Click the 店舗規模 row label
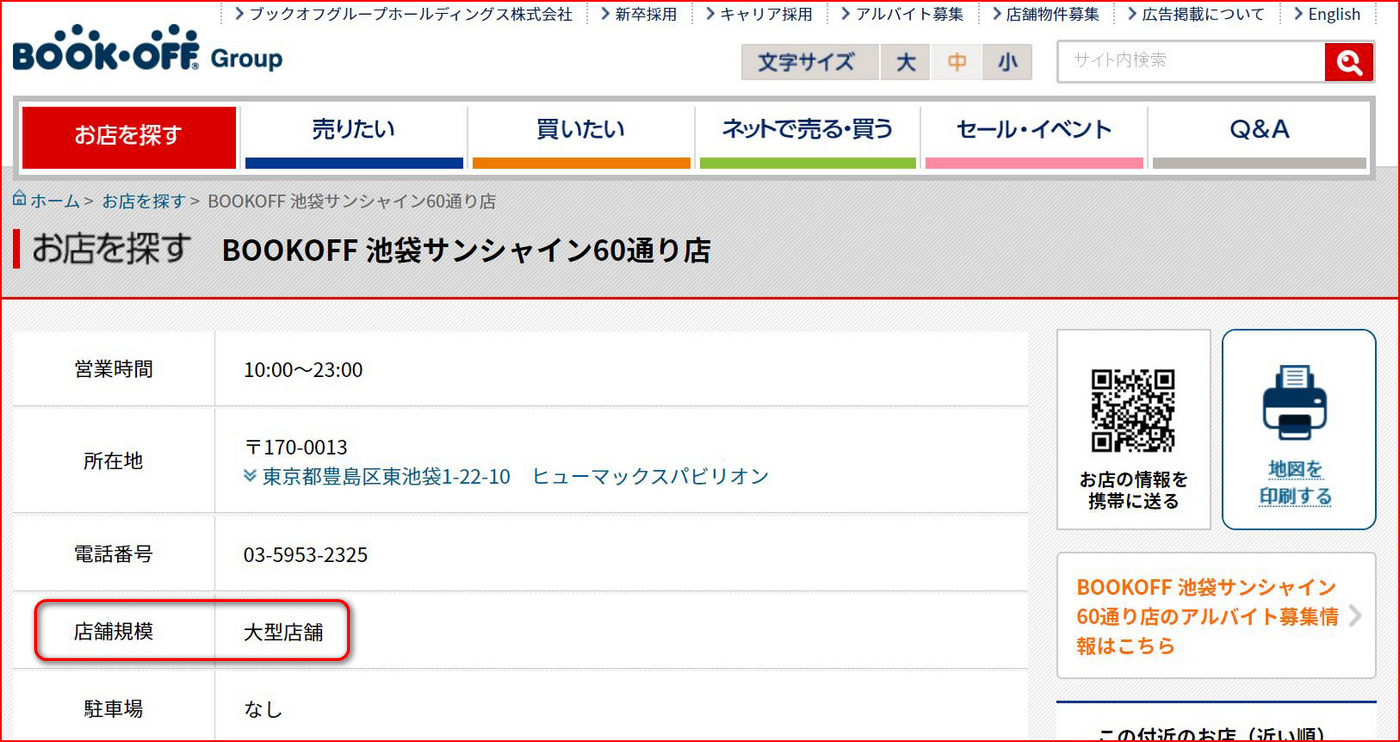1400x742 pixels. (x=113, y=631)
